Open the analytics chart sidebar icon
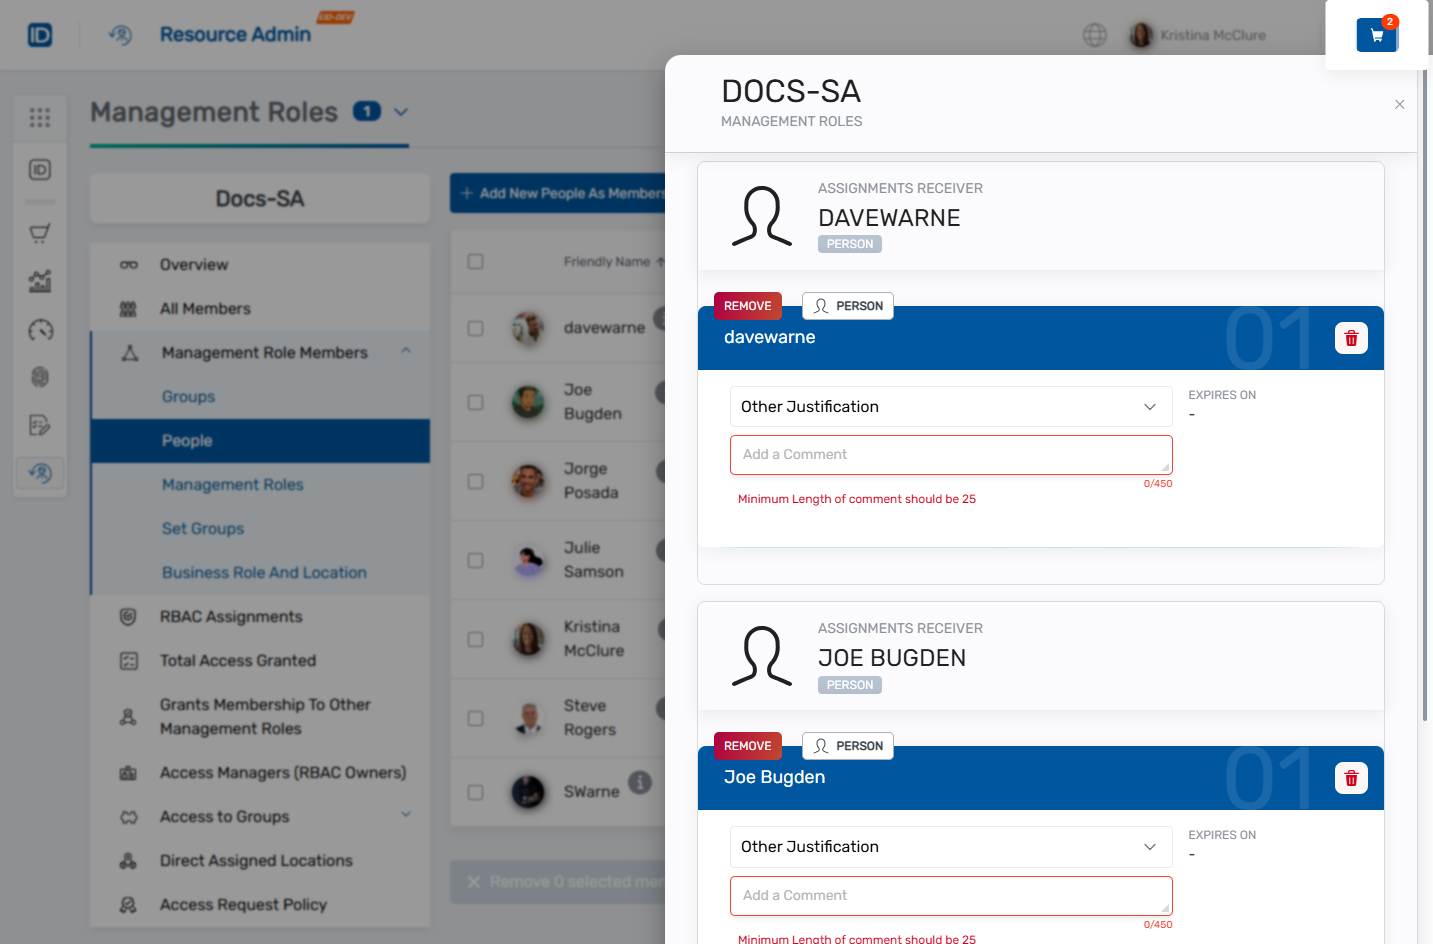Screen dimensions: 1433x944 [40, 282]
